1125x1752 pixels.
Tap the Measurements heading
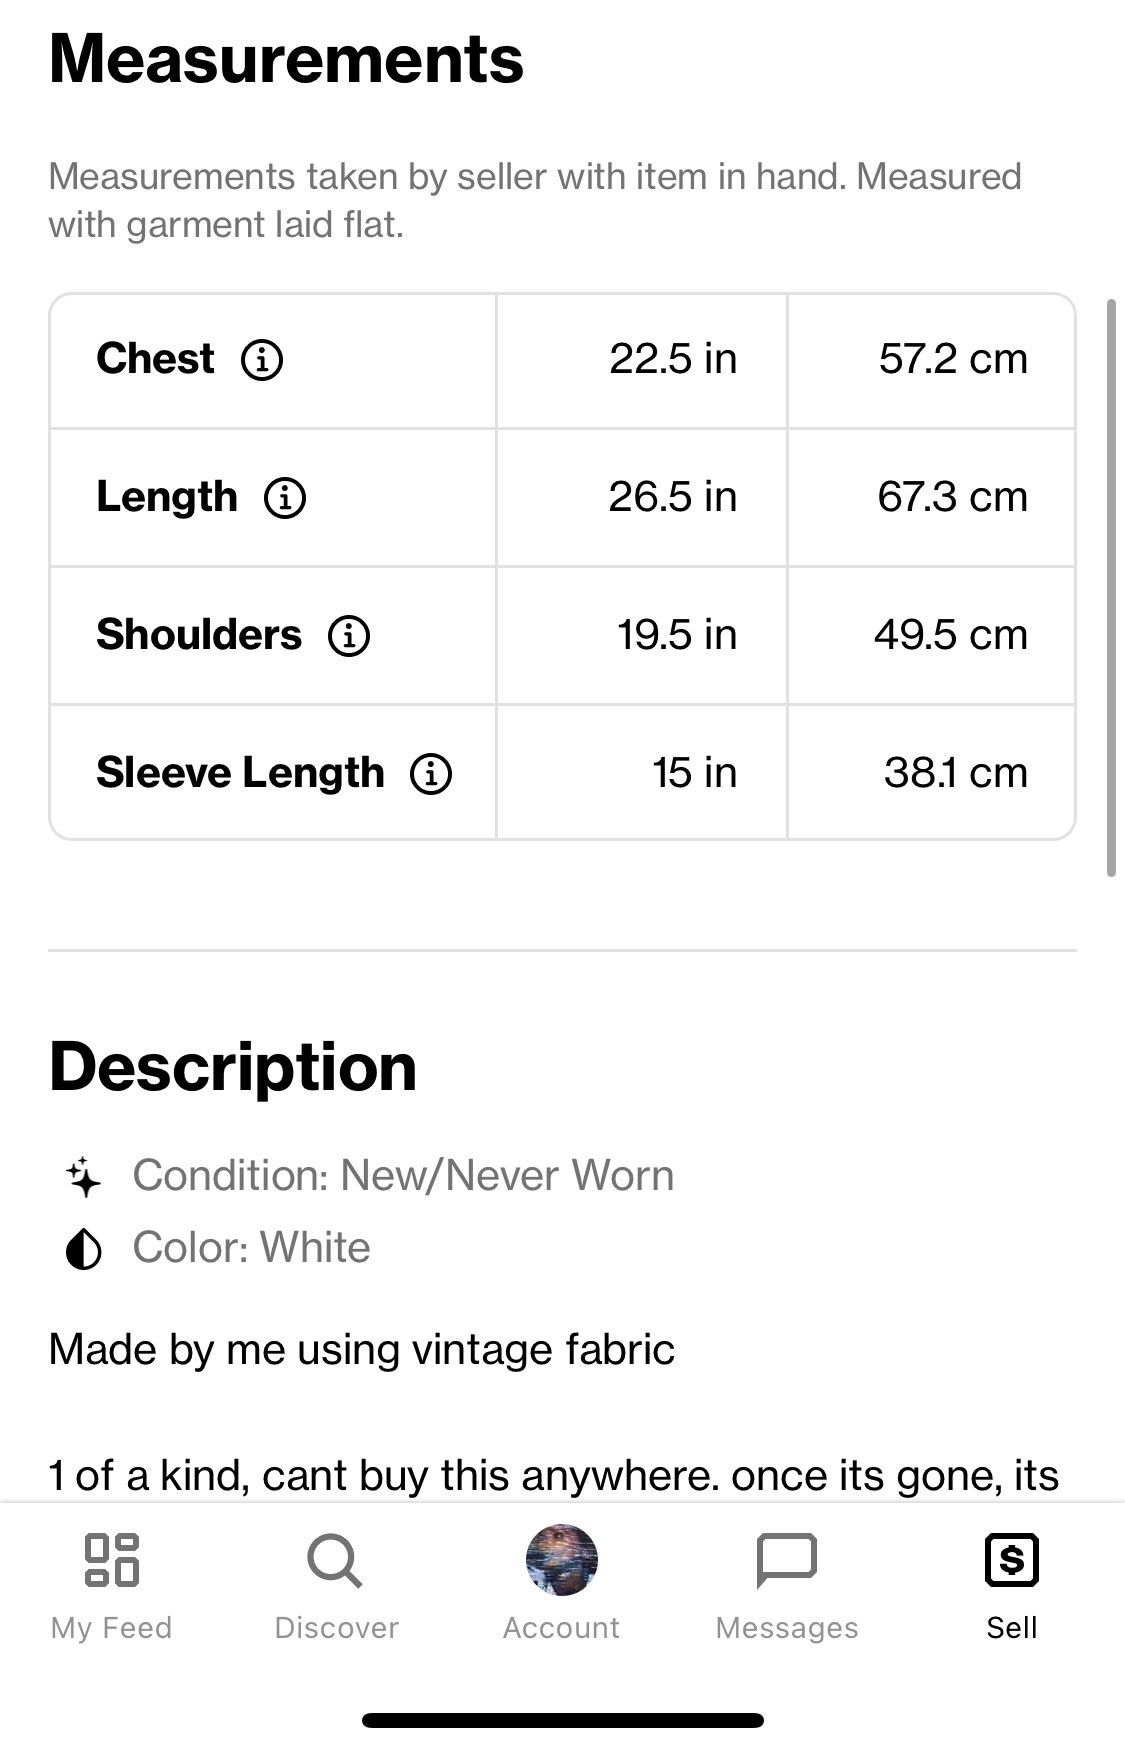[286, 59]
